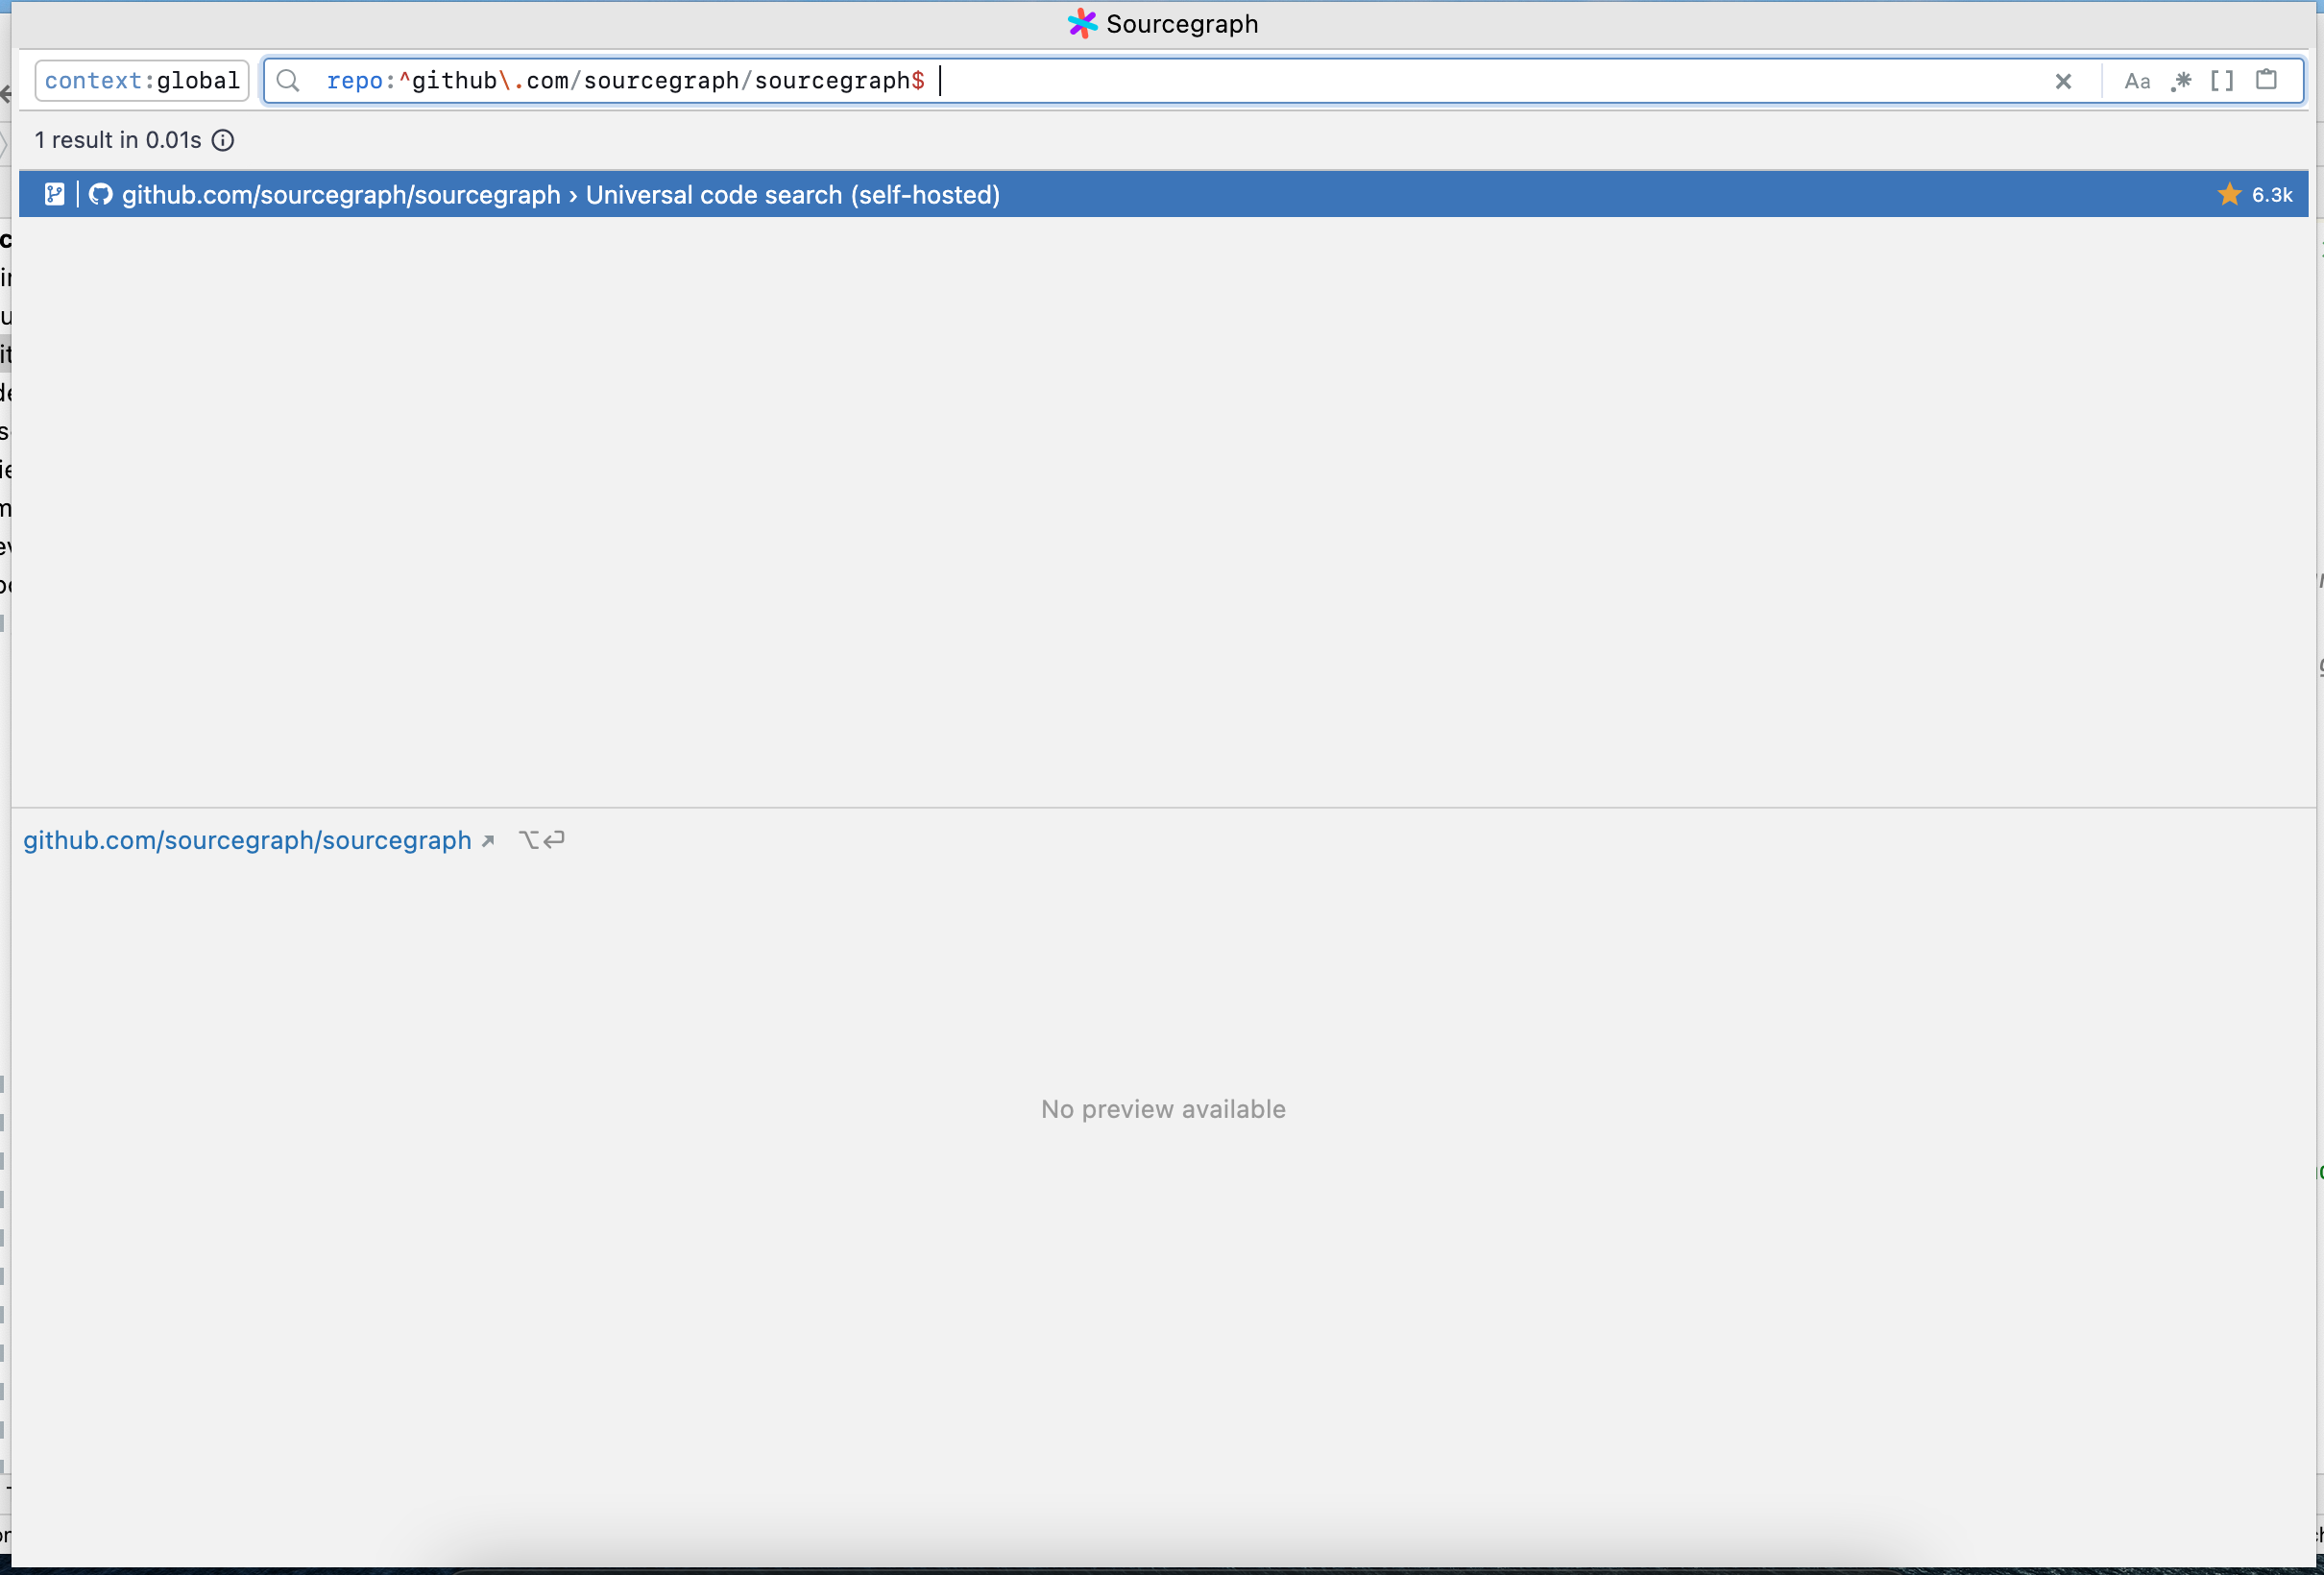Click the repository icon in result row
The height and width of the screenshot is (1575, 2324).
point(55,194)
